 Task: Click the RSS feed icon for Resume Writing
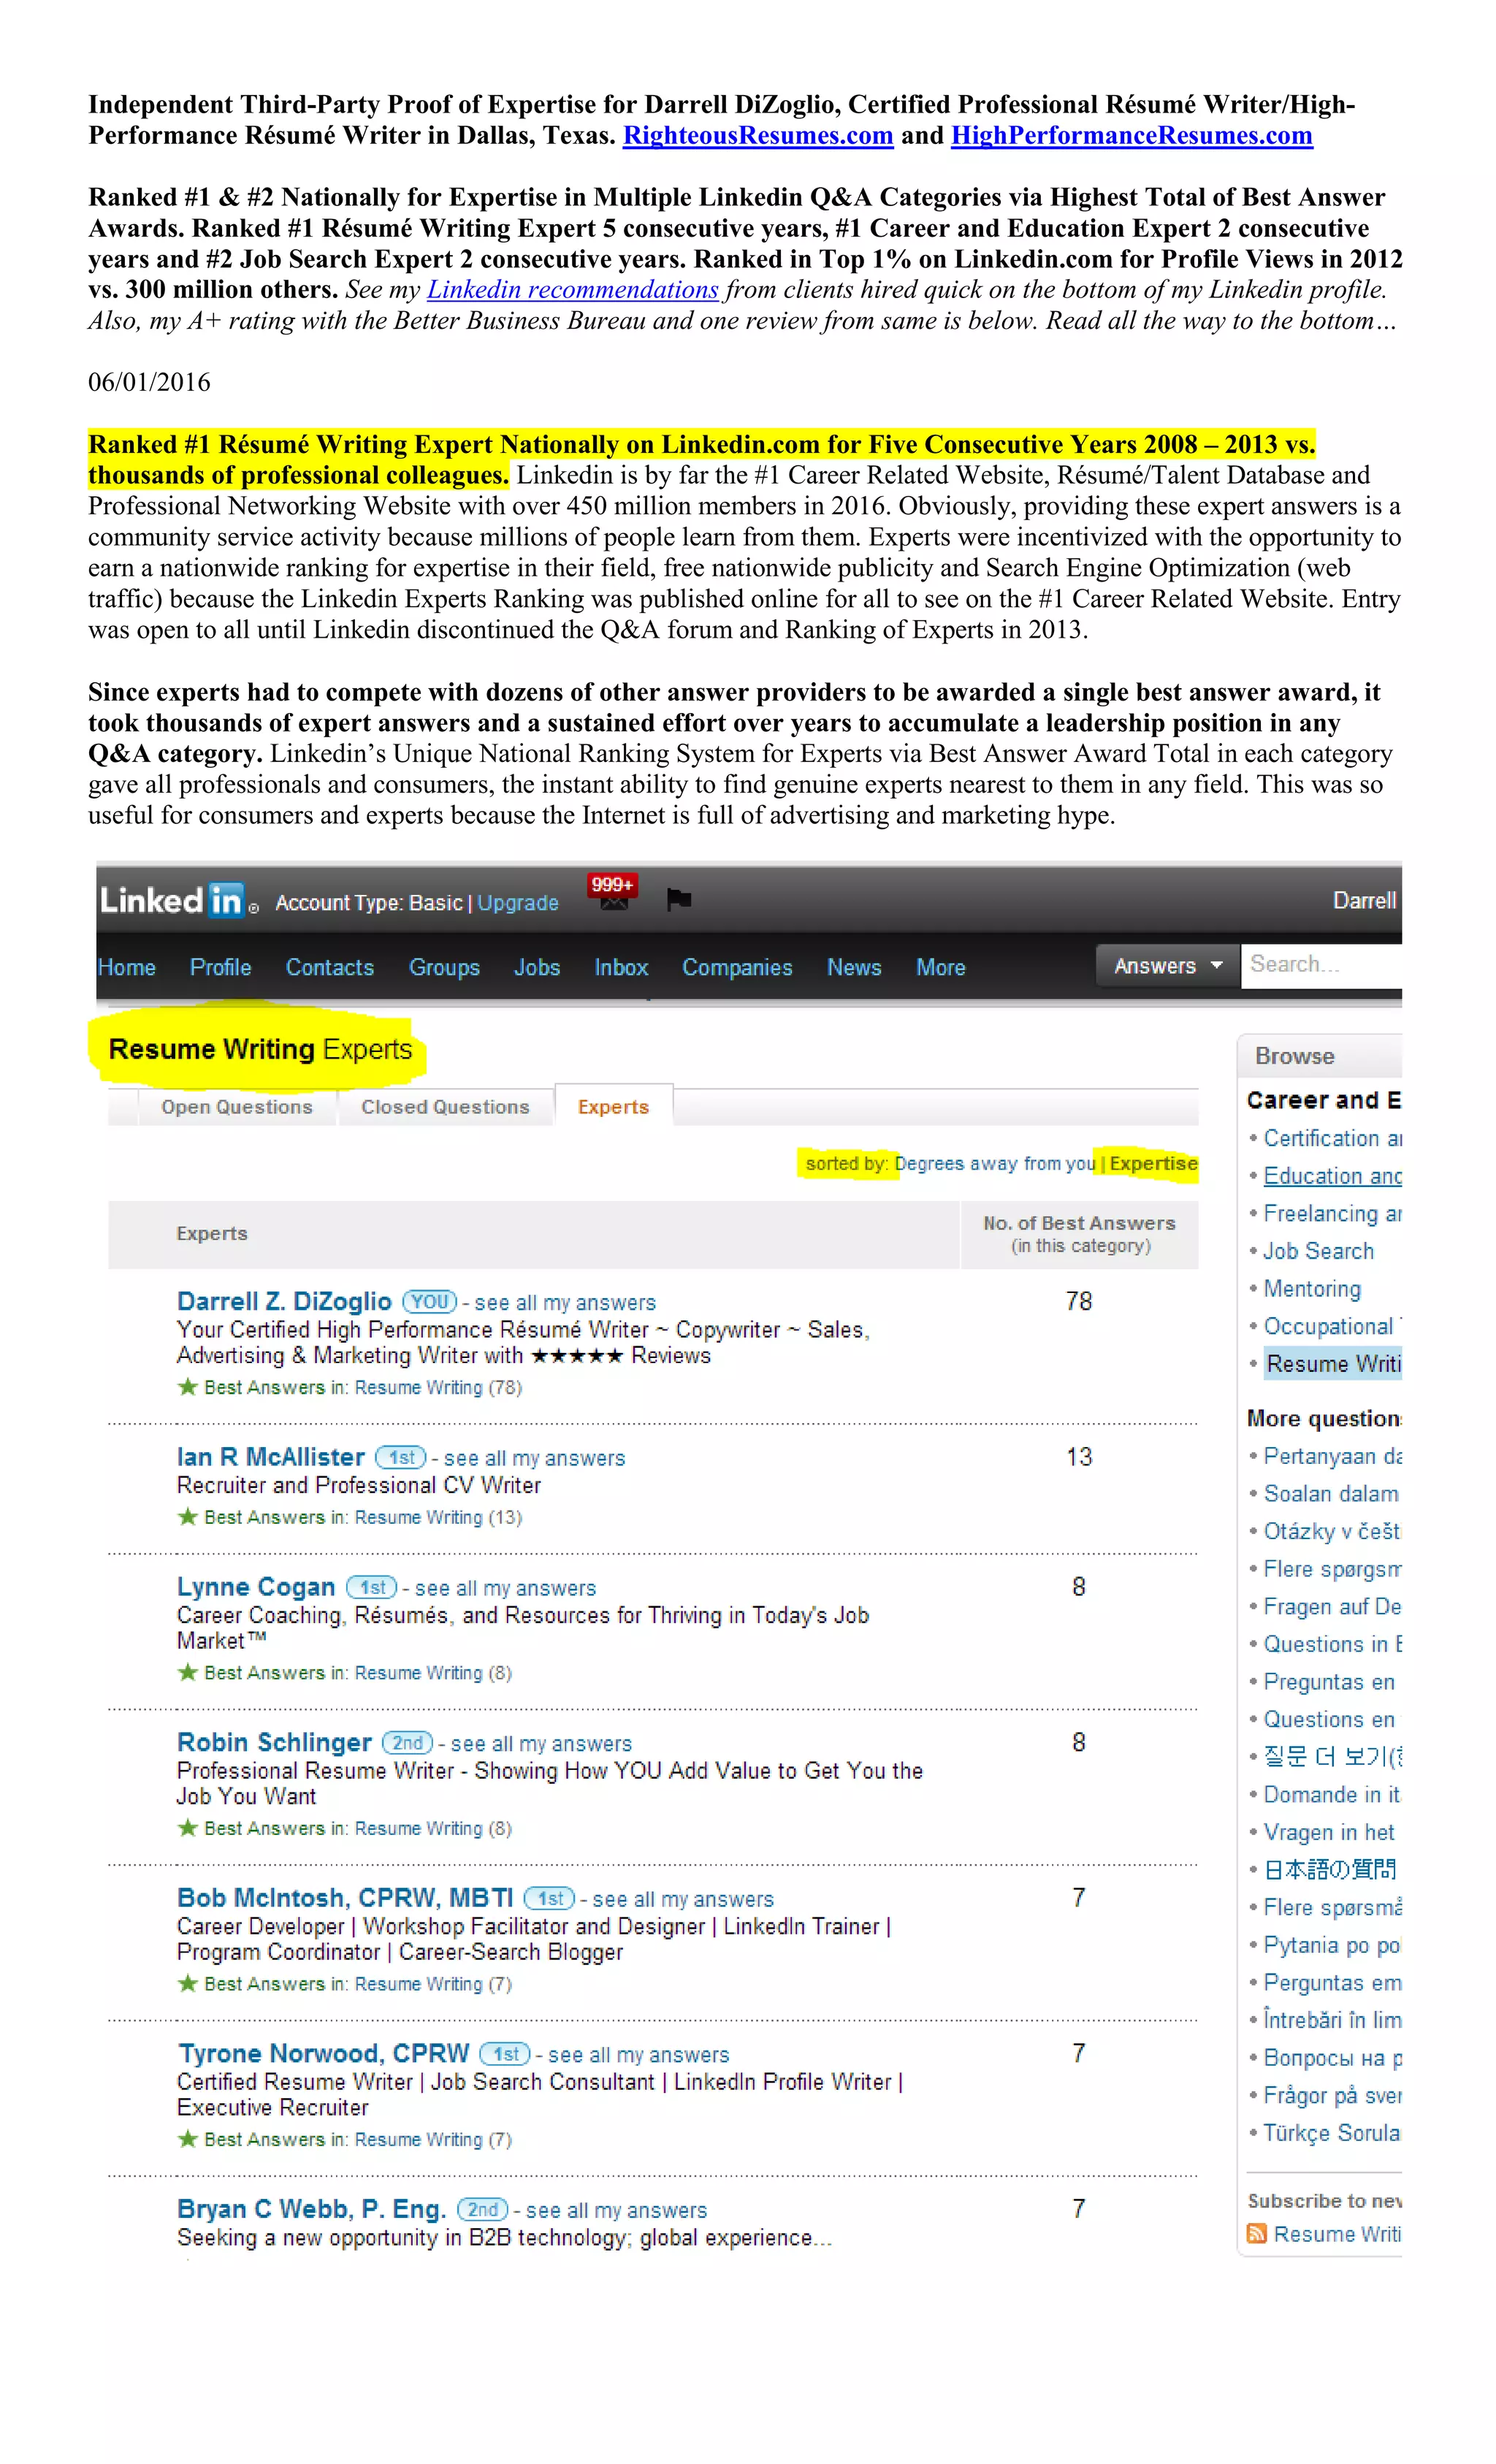(1257, 2233)
